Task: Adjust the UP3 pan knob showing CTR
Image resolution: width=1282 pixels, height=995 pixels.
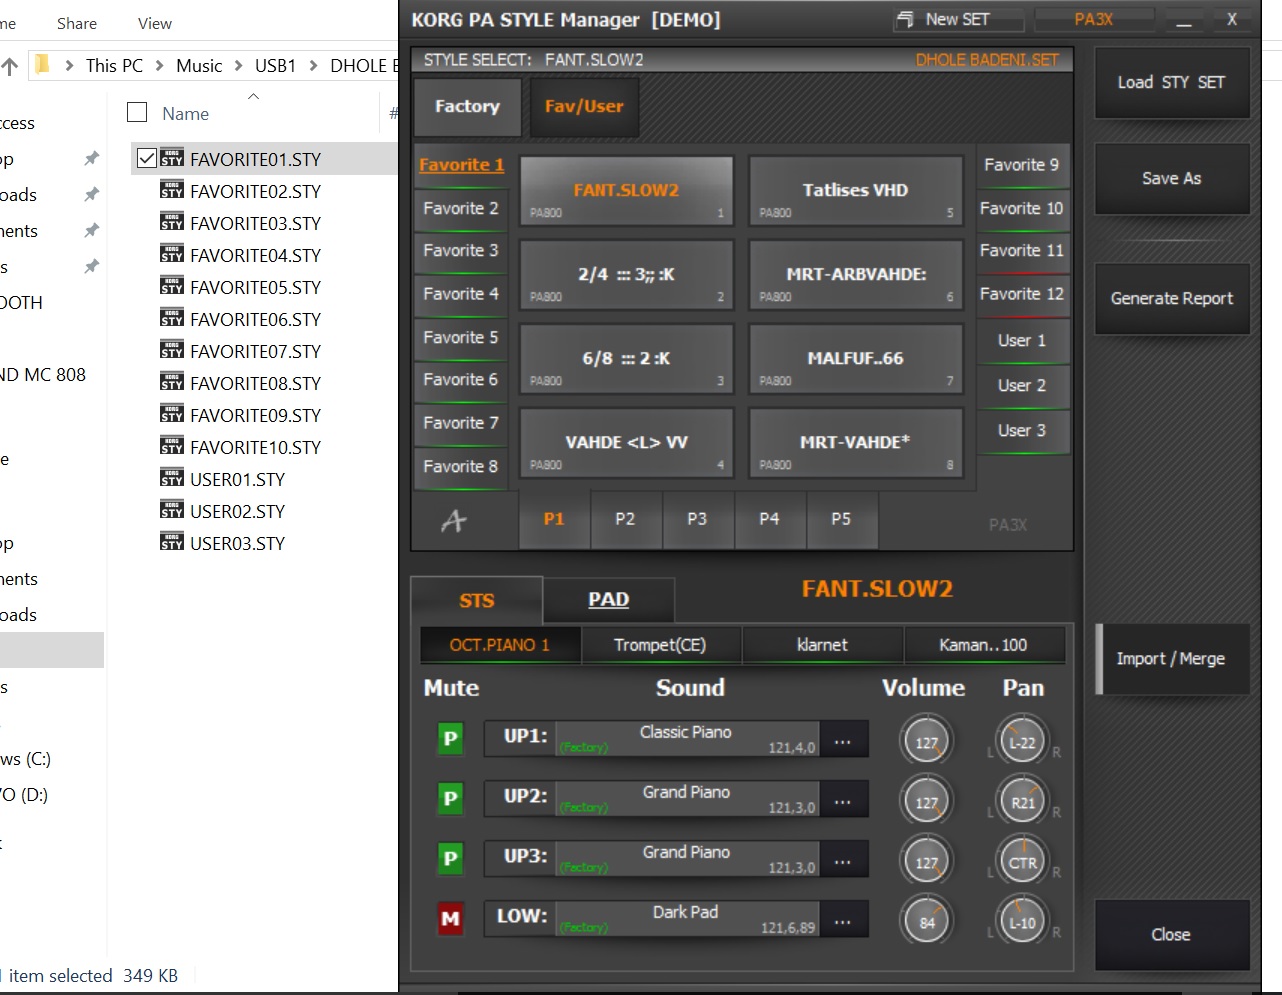Action: click(1022, 862)
